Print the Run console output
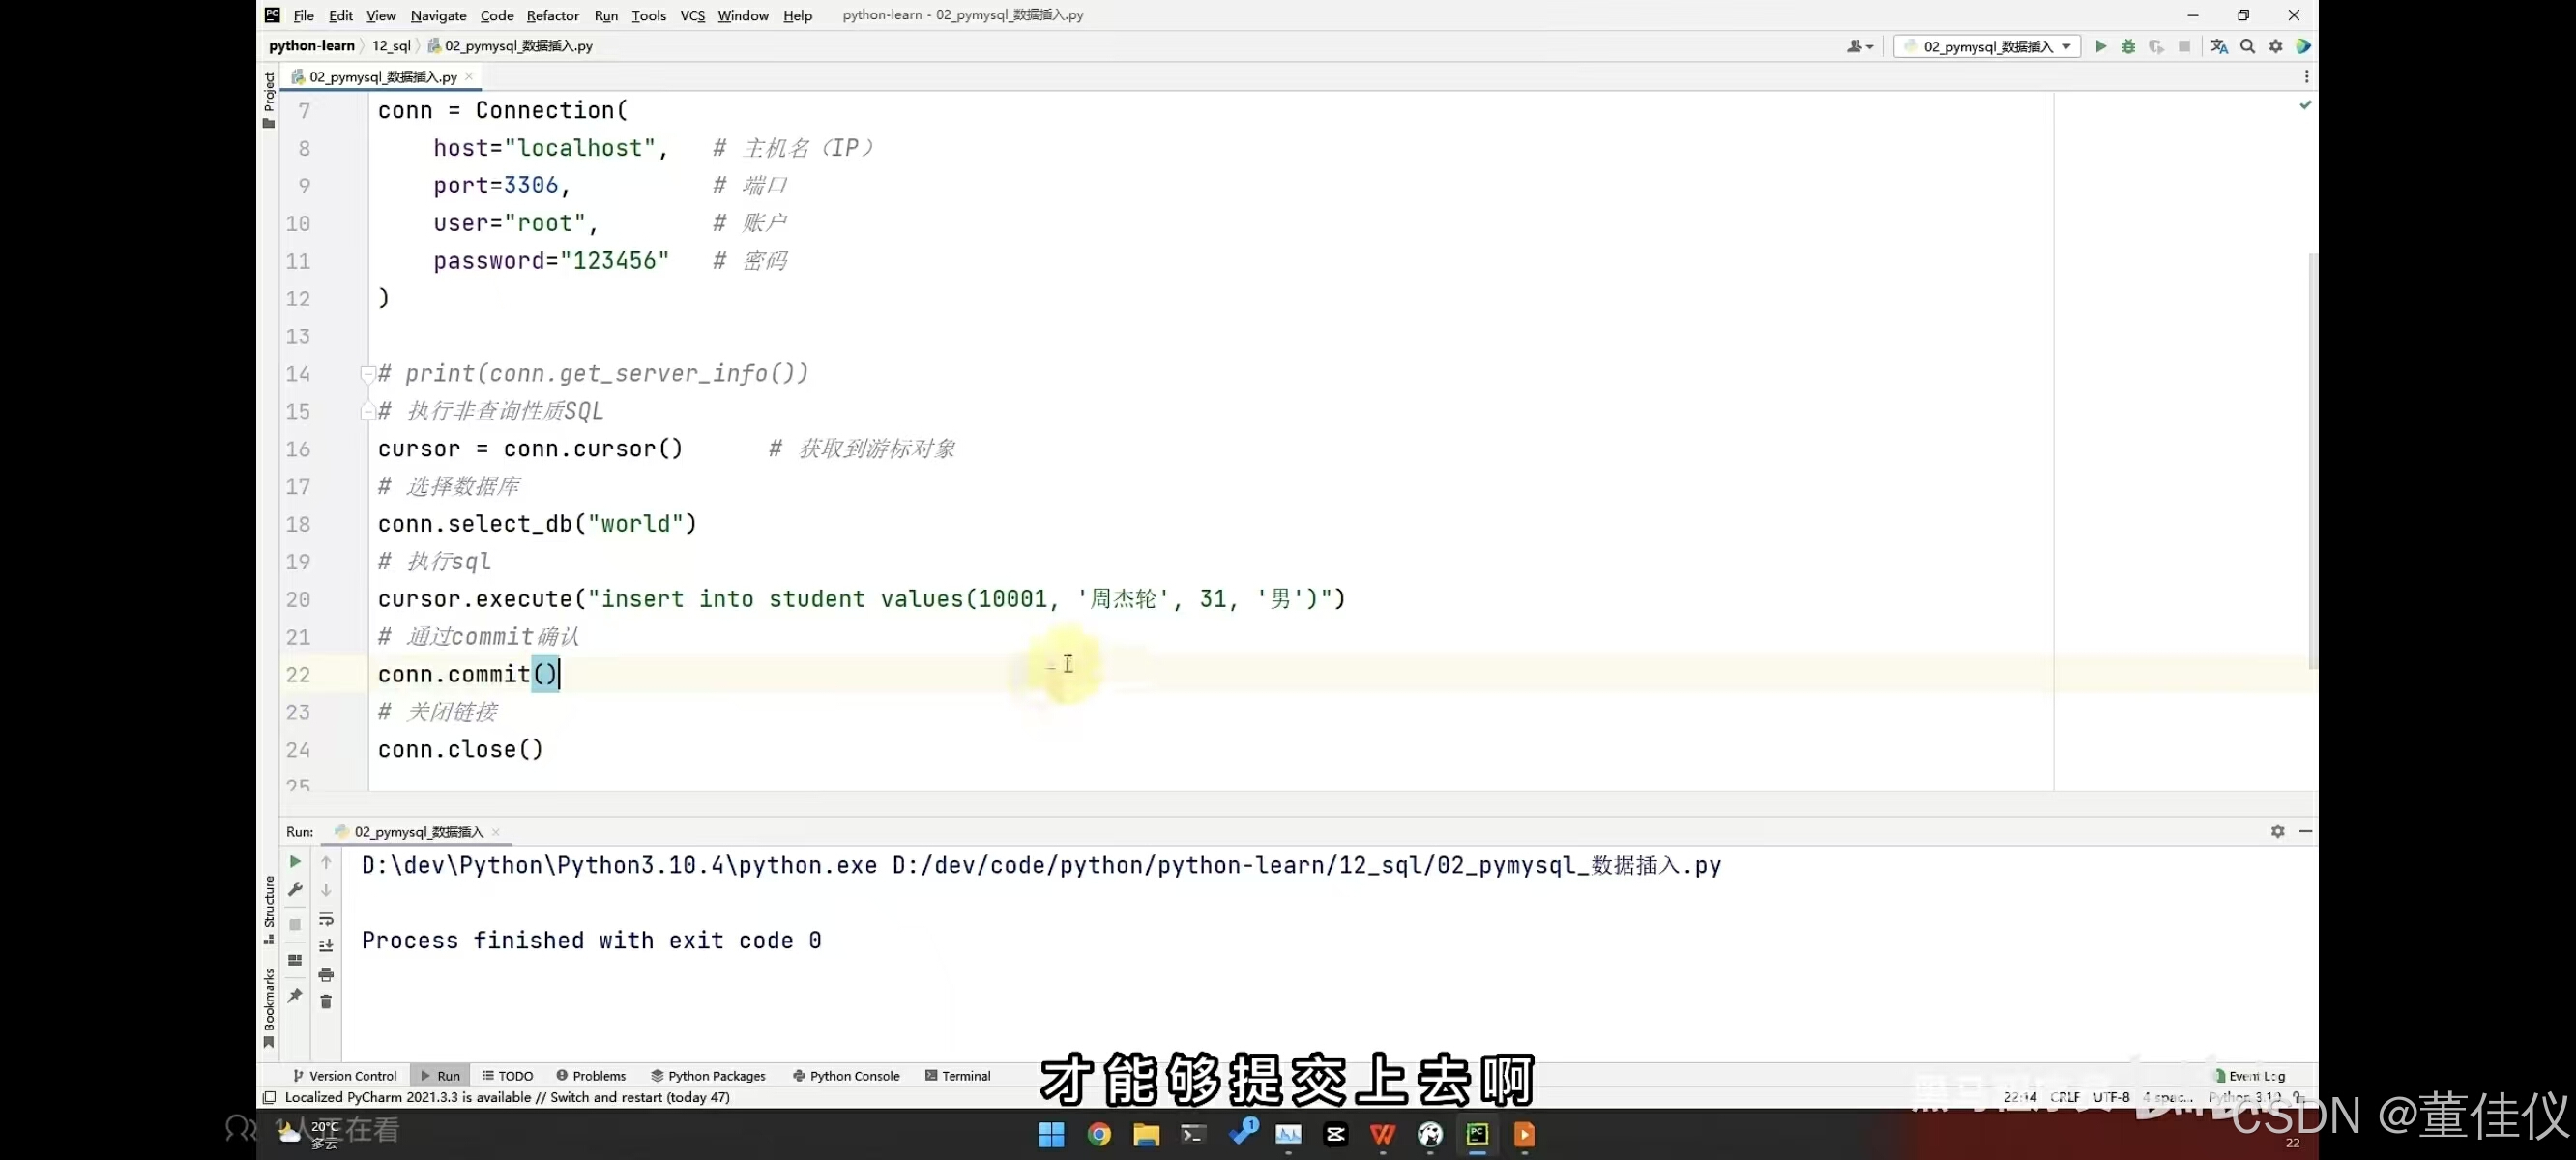The width and height of the screenshot is (2576, 1160). pos(326,974)
